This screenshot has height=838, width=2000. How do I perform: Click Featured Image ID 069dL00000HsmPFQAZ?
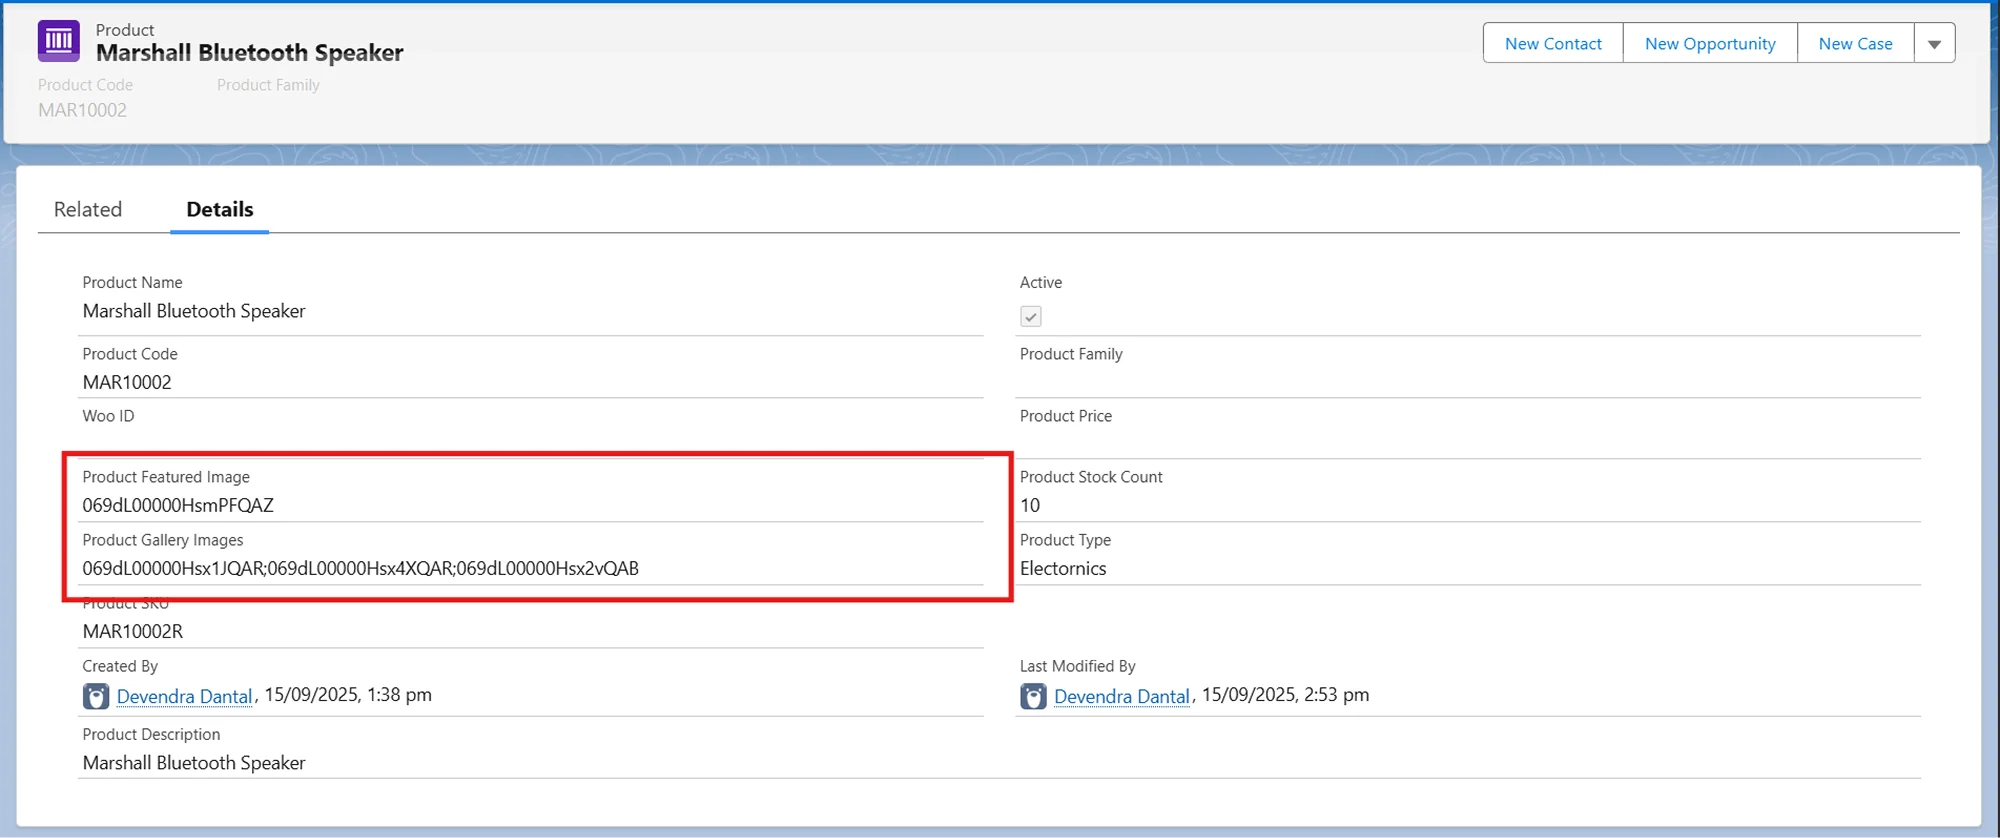178,505
